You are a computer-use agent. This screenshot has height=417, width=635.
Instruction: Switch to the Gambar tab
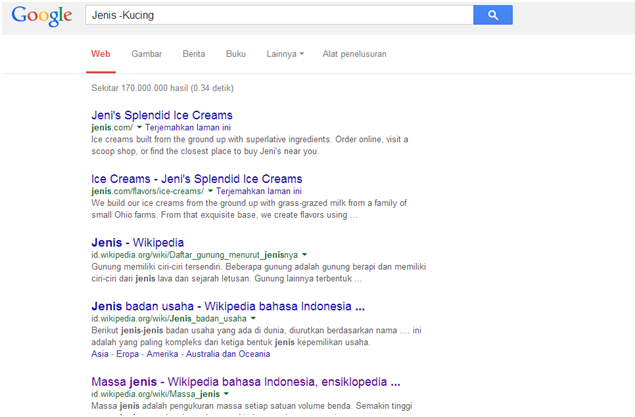147,54
